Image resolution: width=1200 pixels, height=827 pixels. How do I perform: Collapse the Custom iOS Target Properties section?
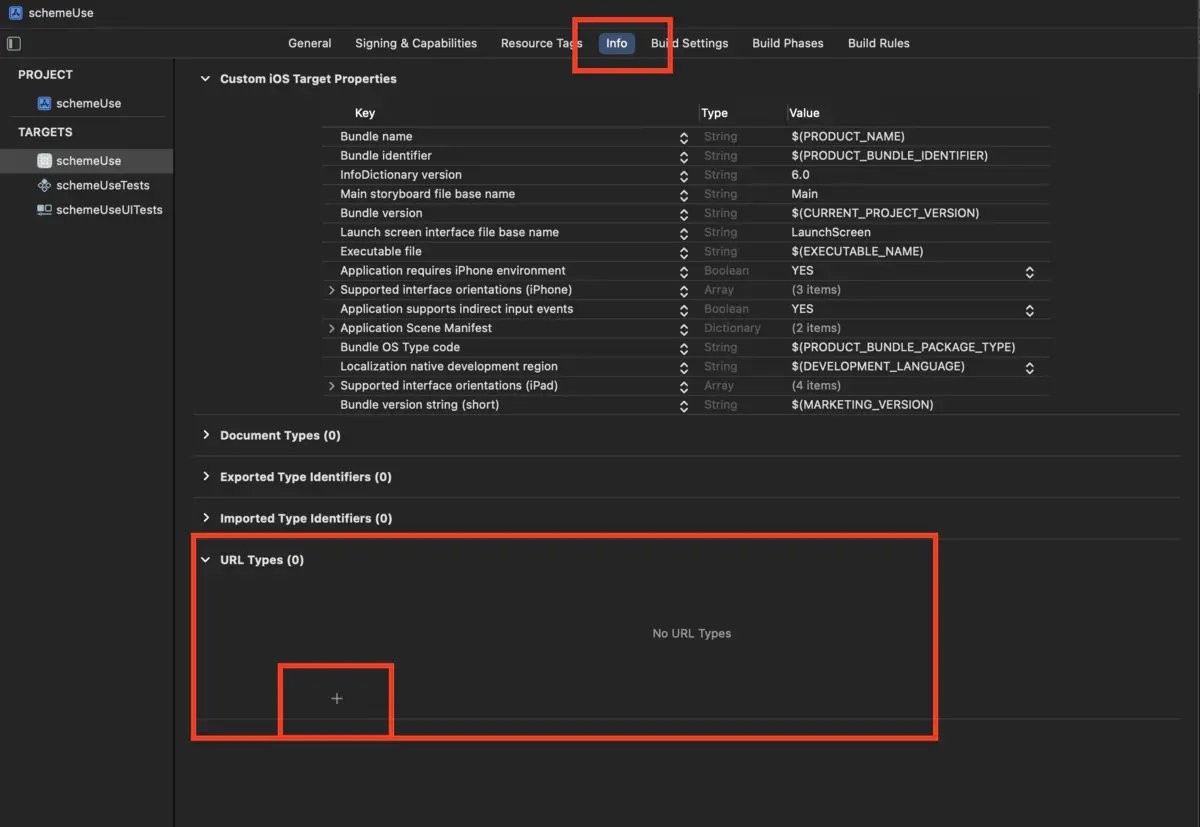[x=206, y=79]
